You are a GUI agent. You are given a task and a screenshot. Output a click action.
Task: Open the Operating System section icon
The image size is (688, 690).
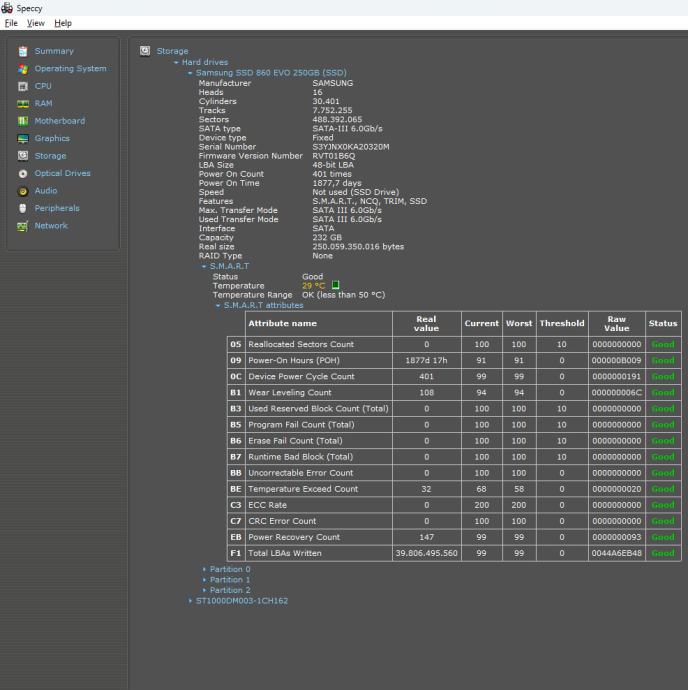[23, 69]
